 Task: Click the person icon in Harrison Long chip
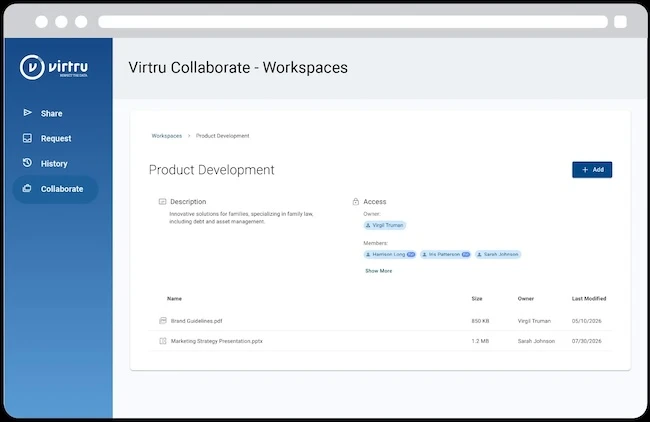(x=368, y=255)
